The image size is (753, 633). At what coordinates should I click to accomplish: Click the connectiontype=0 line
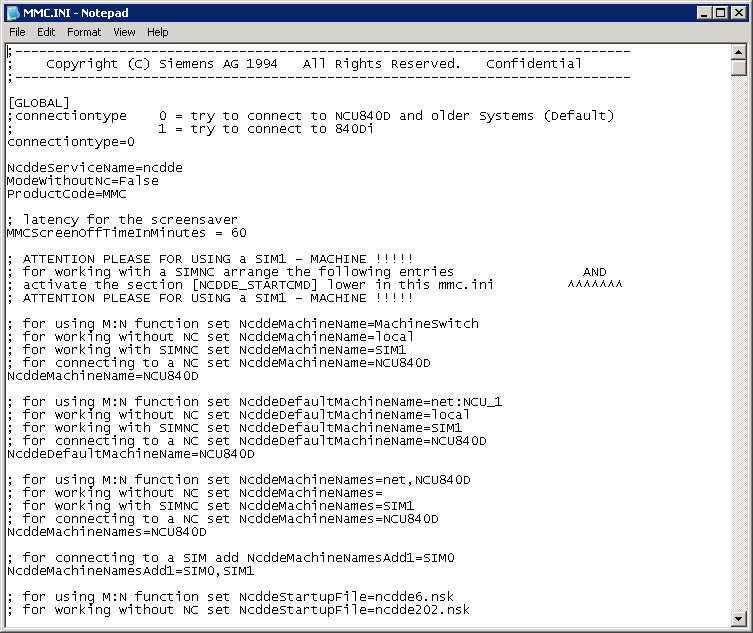click(71, 142)
